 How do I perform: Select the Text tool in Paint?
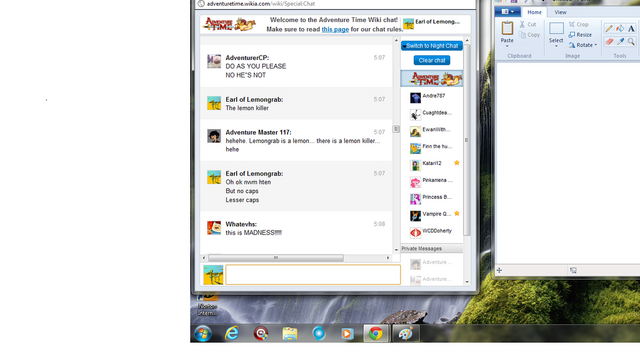click(x=631, y=28)
